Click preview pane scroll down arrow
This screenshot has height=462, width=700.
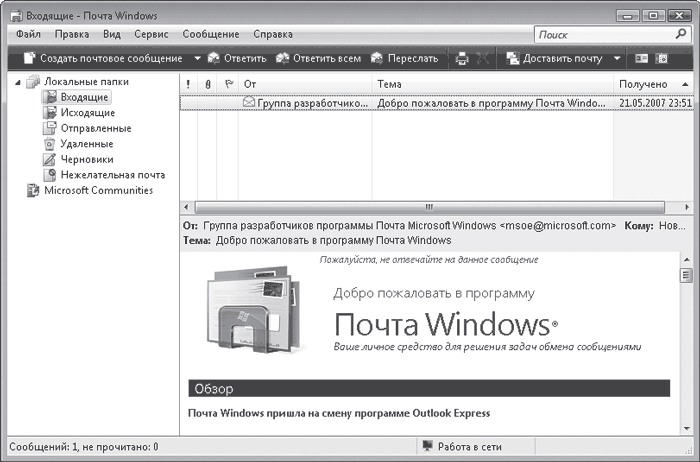coord(687,429)
